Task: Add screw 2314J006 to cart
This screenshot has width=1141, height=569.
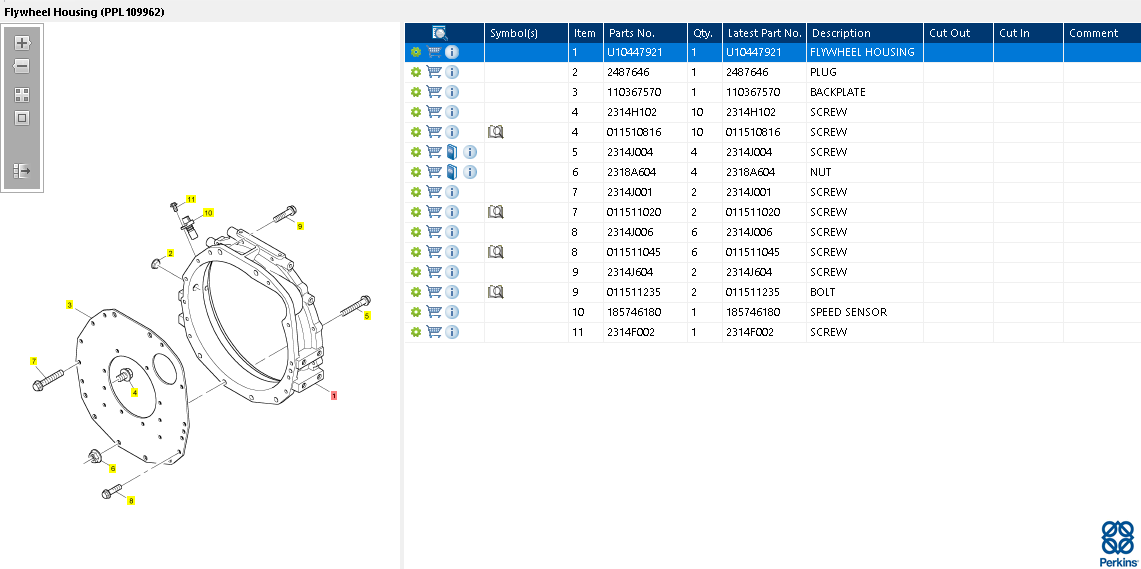Action: 434,232
